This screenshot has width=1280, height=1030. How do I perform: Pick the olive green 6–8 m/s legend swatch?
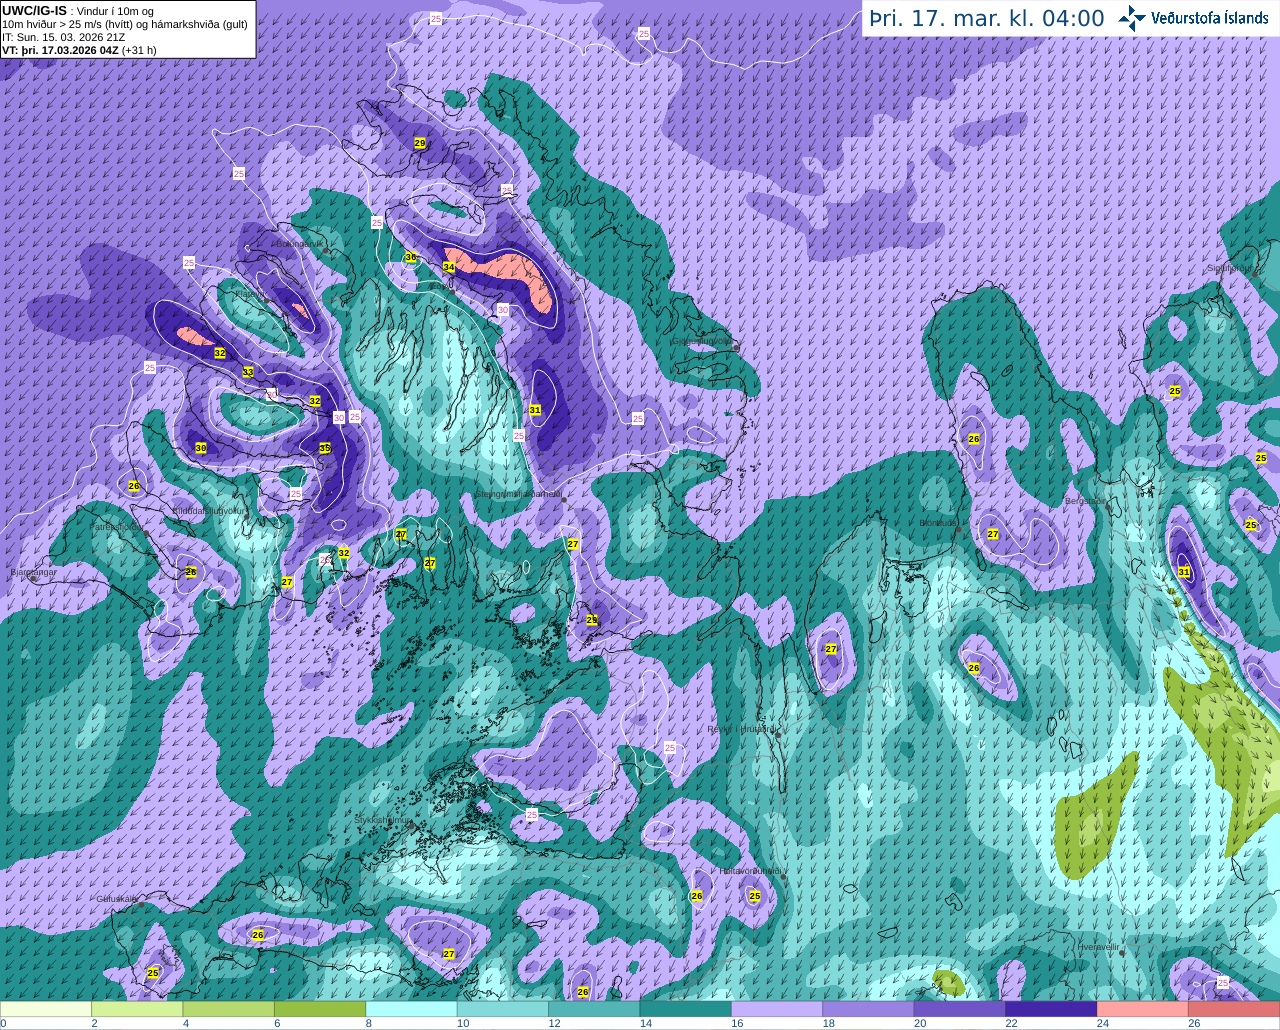coord(320,1009)
